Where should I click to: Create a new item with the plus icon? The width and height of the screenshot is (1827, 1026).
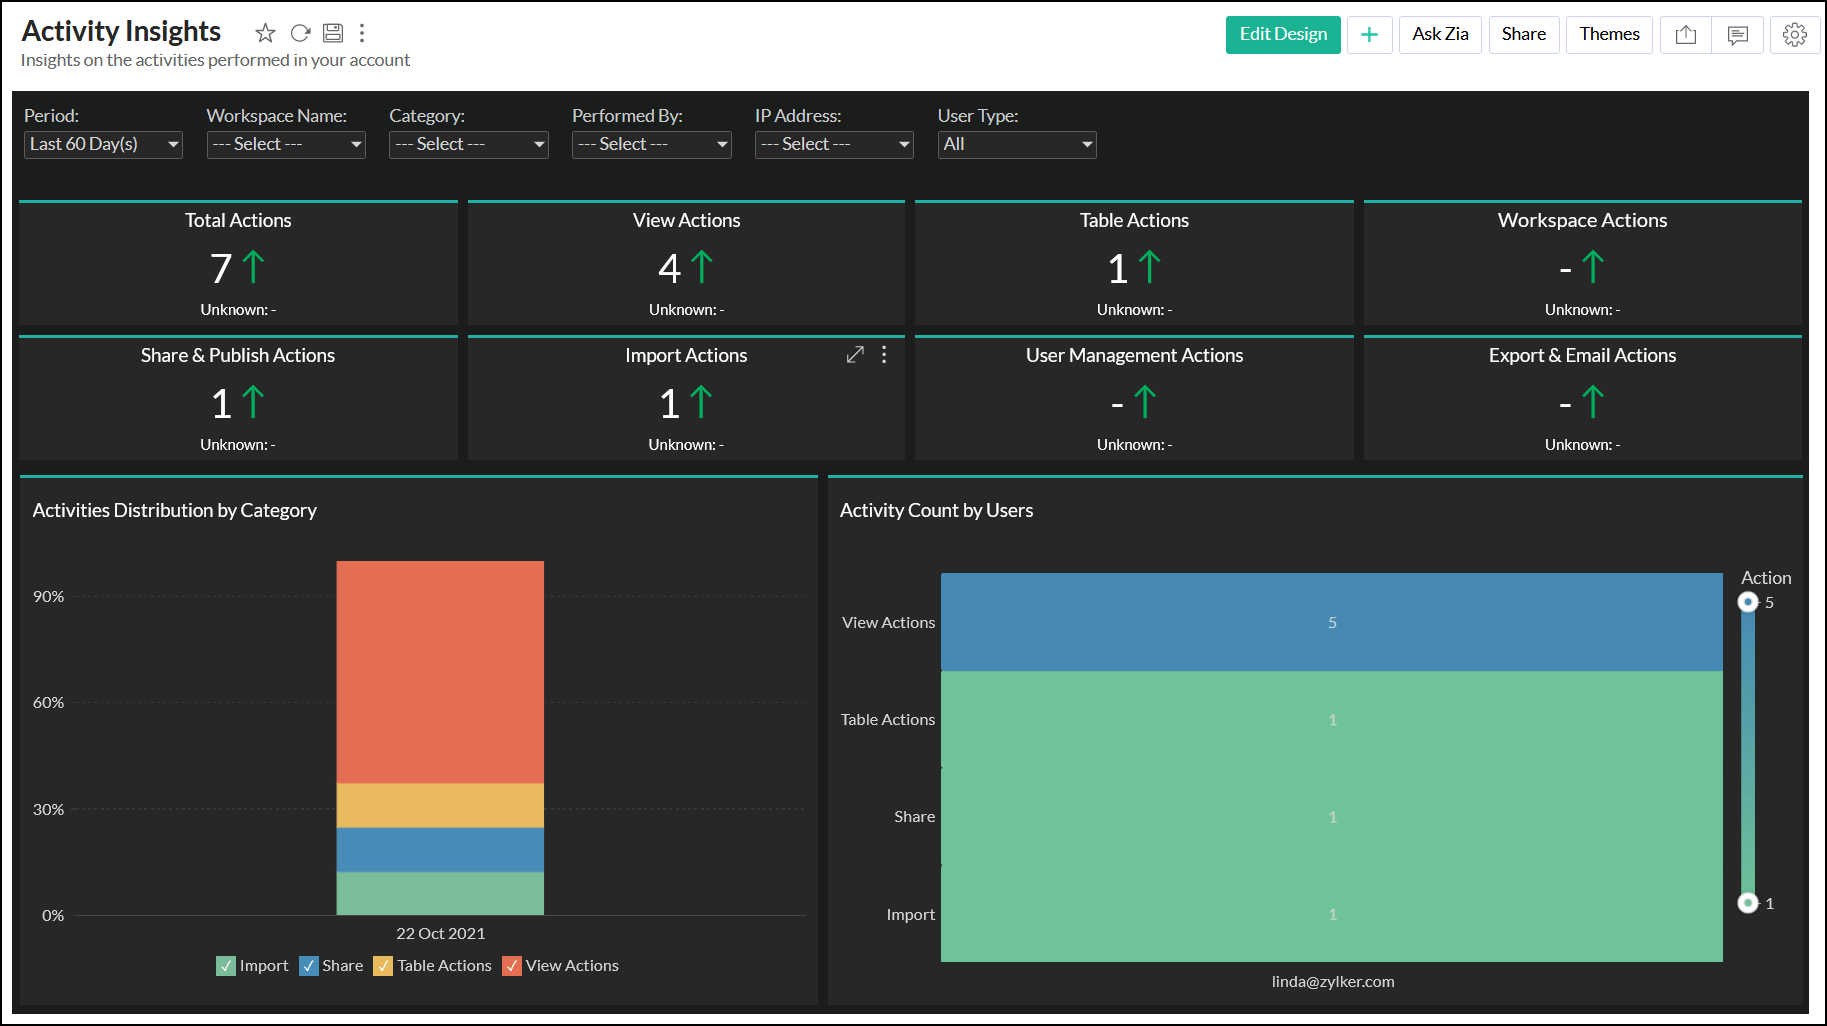1369,34
